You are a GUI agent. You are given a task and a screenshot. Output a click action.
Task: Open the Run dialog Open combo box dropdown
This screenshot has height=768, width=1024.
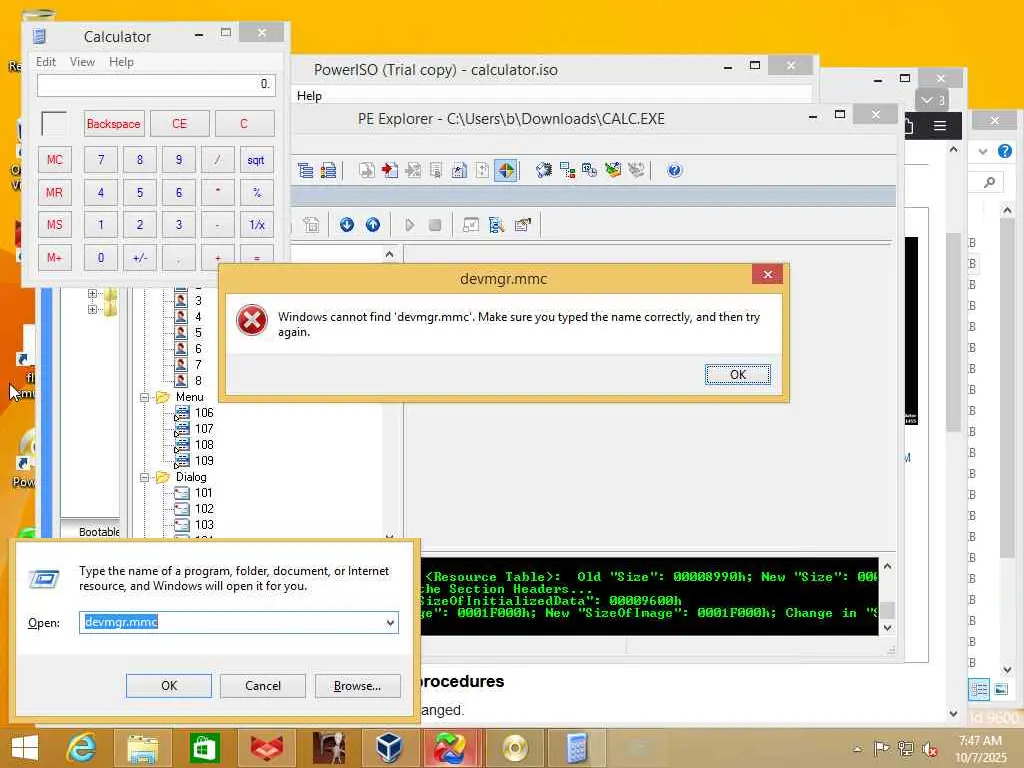click(x=390, y=623)
